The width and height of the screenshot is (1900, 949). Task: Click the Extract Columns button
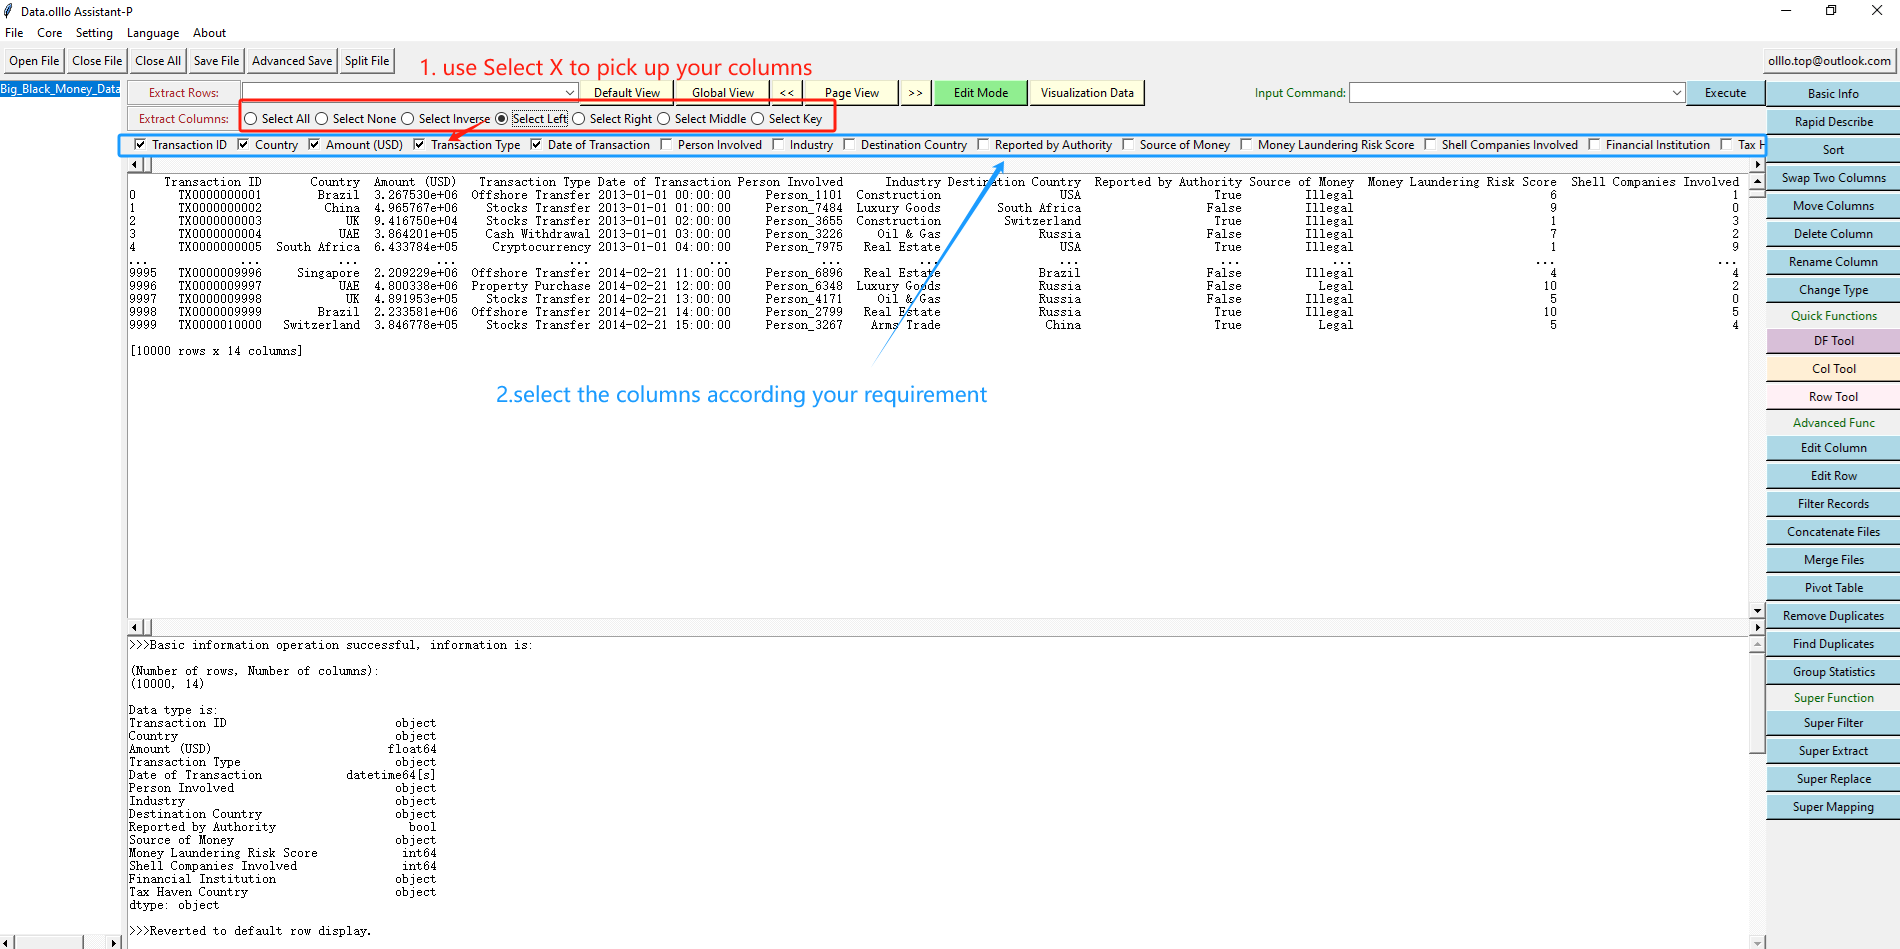pyautogui.click(x=184, y=119)
